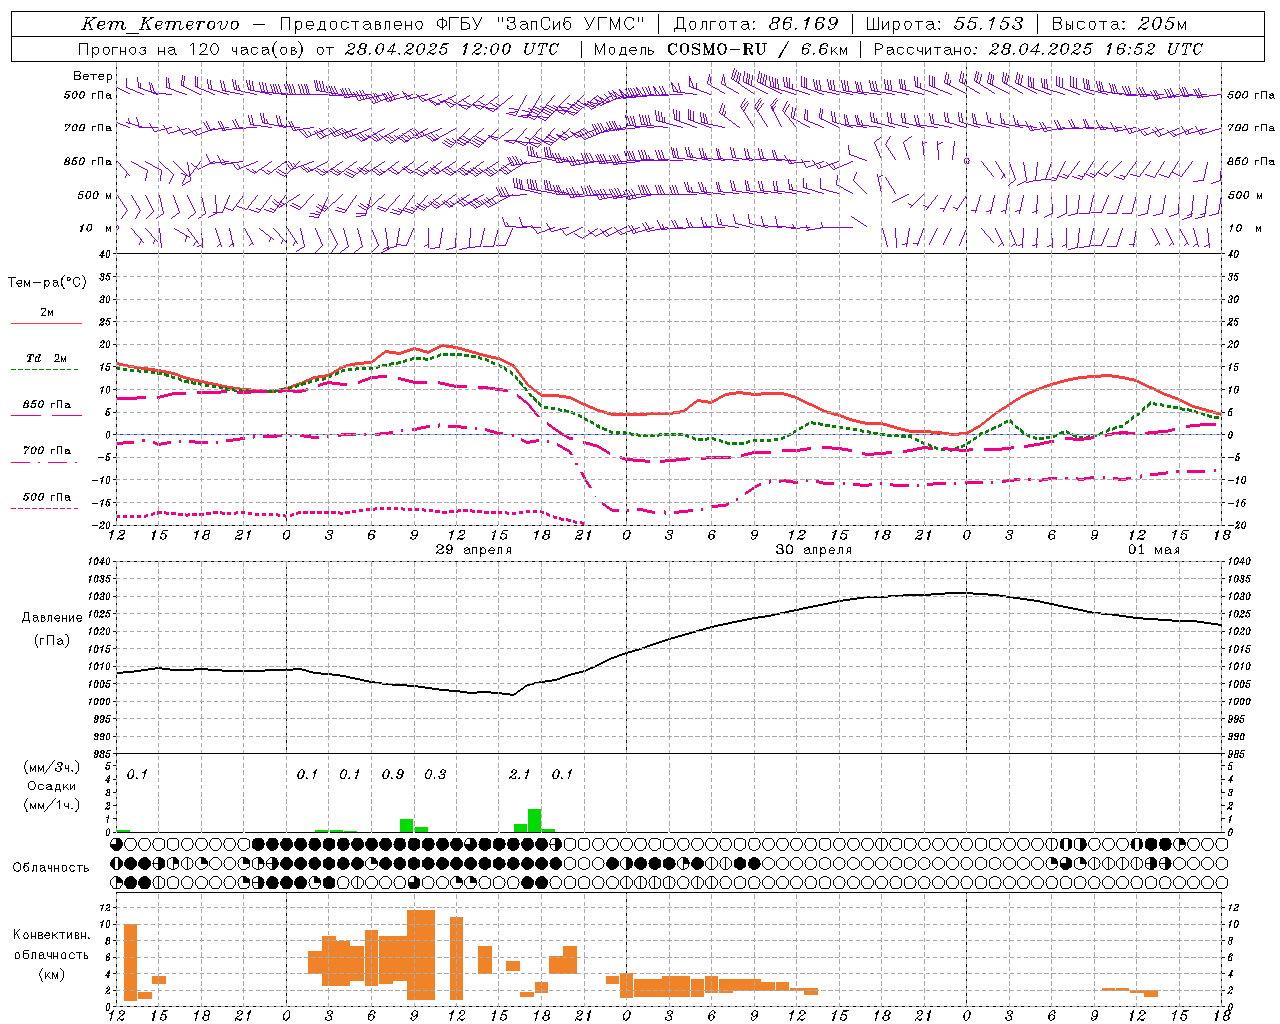Click the 'Давление' pressure panel label
This screenshot has height=1024, width=1280.
(x=52, y=618)
